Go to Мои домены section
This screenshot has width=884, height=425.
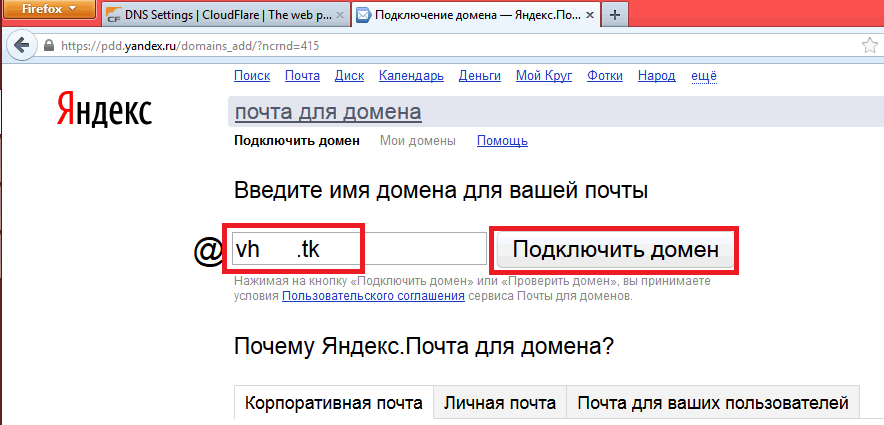coord(418,141)
